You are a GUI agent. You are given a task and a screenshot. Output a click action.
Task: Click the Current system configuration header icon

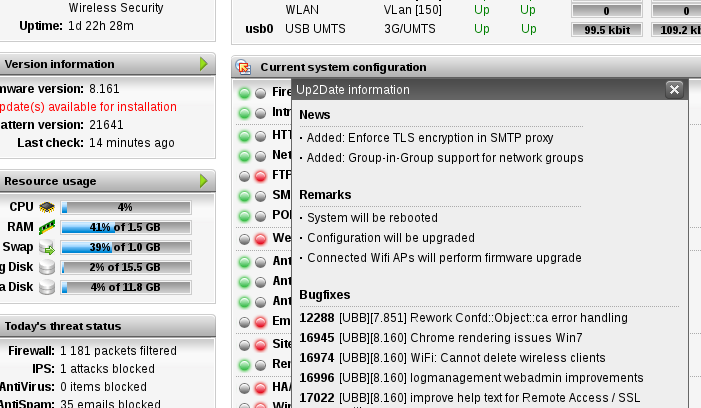243,68
